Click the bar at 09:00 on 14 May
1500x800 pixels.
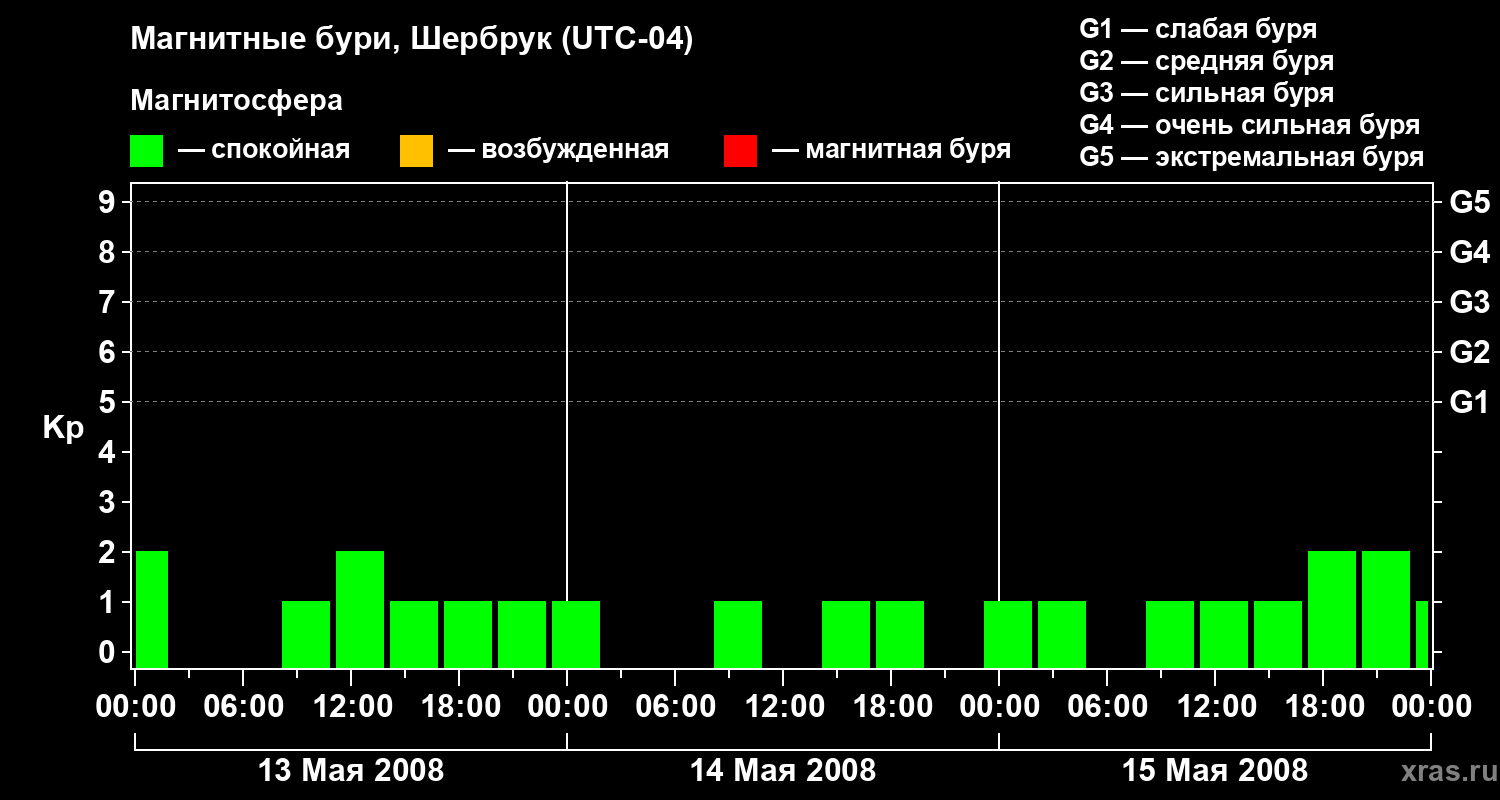tap(738, 634)
